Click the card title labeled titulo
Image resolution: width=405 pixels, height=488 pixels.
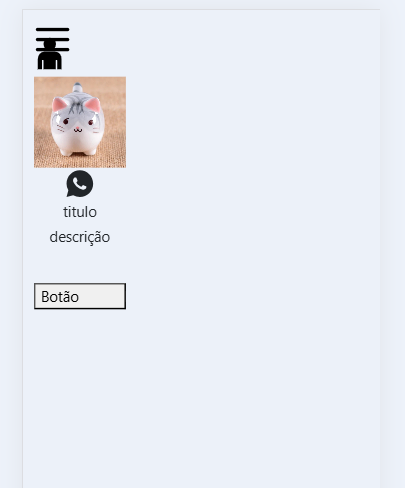point(80,212)
